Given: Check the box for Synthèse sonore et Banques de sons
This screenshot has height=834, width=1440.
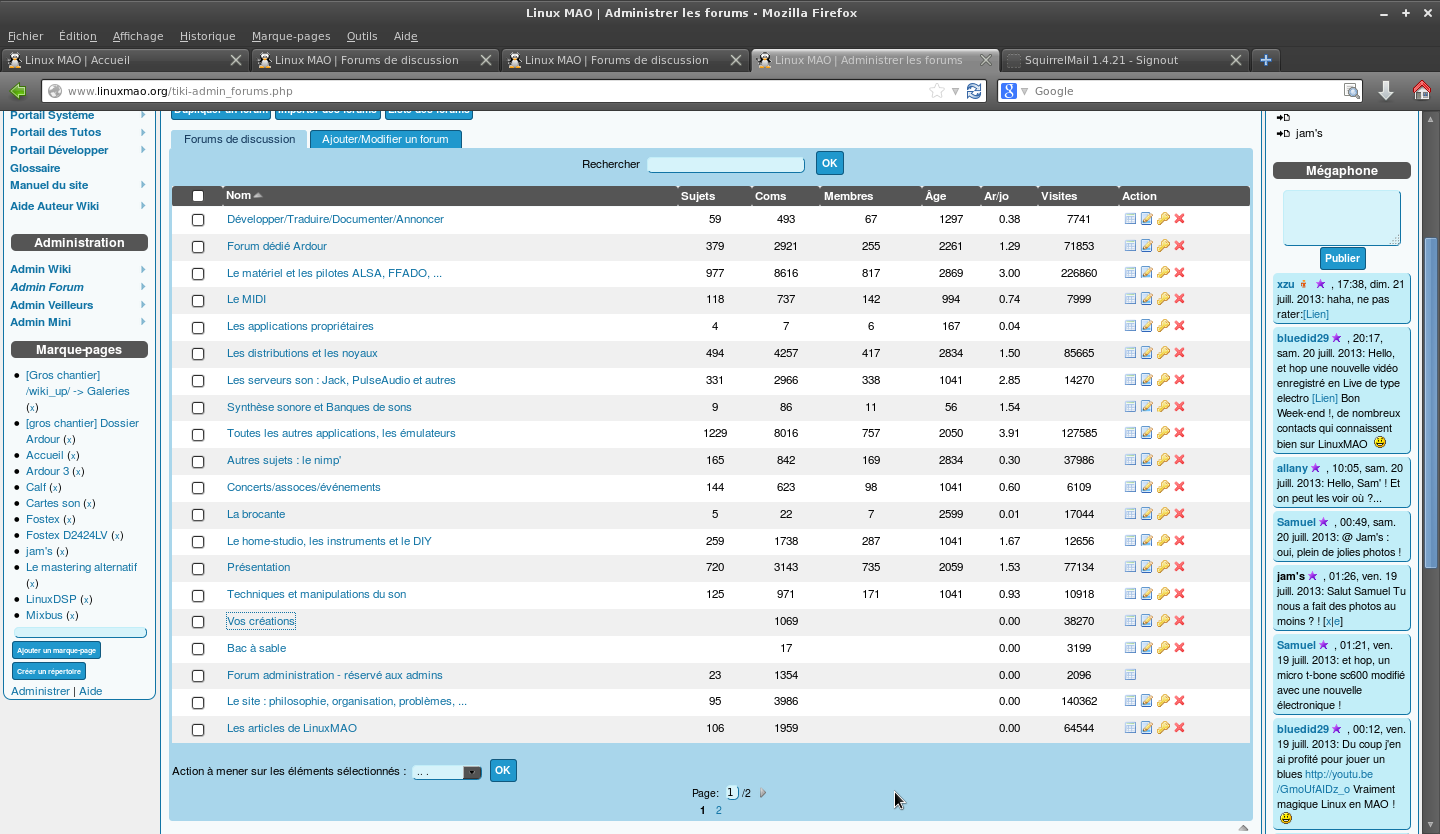Looking at the screenshot, I should (198, 408).
